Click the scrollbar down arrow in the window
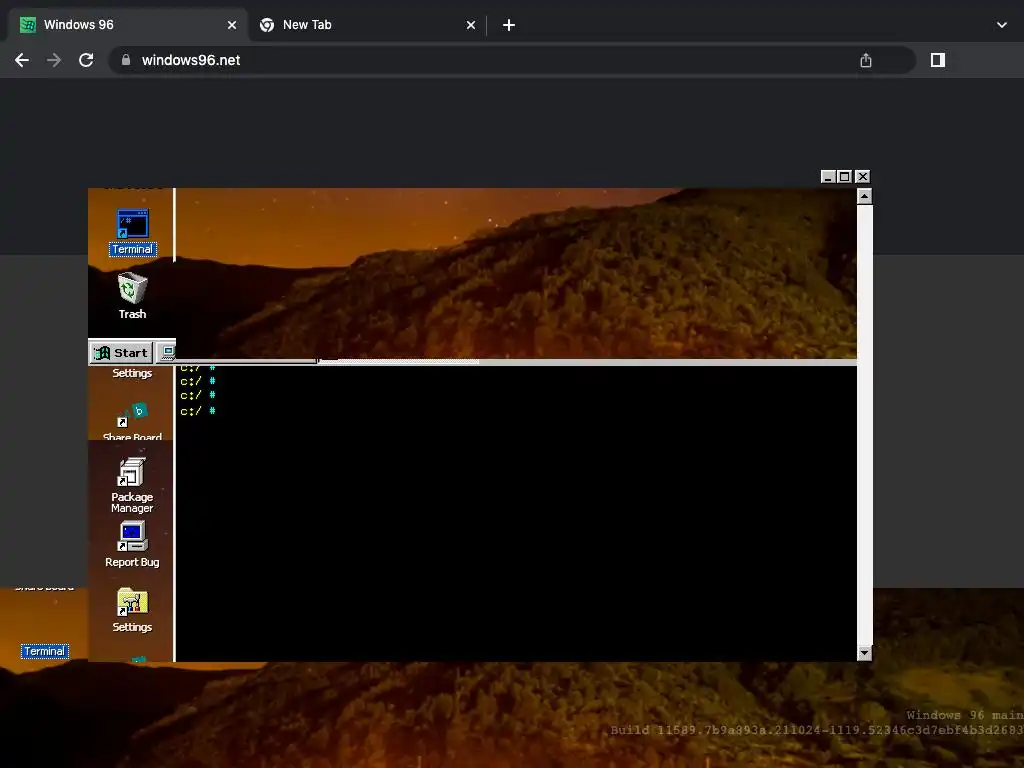 point(865,653)
